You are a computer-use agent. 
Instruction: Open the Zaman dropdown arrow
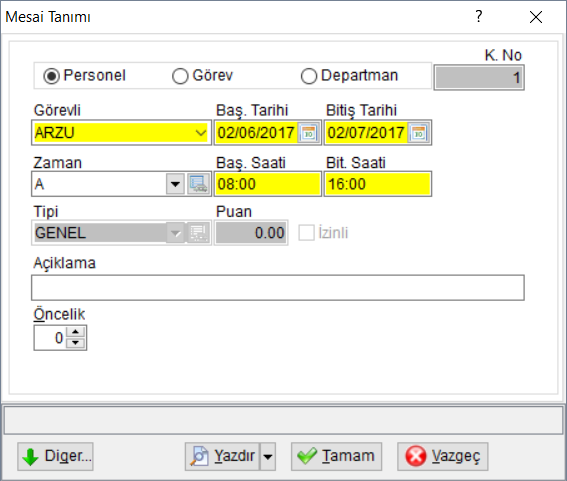click(x=175, y=184)
